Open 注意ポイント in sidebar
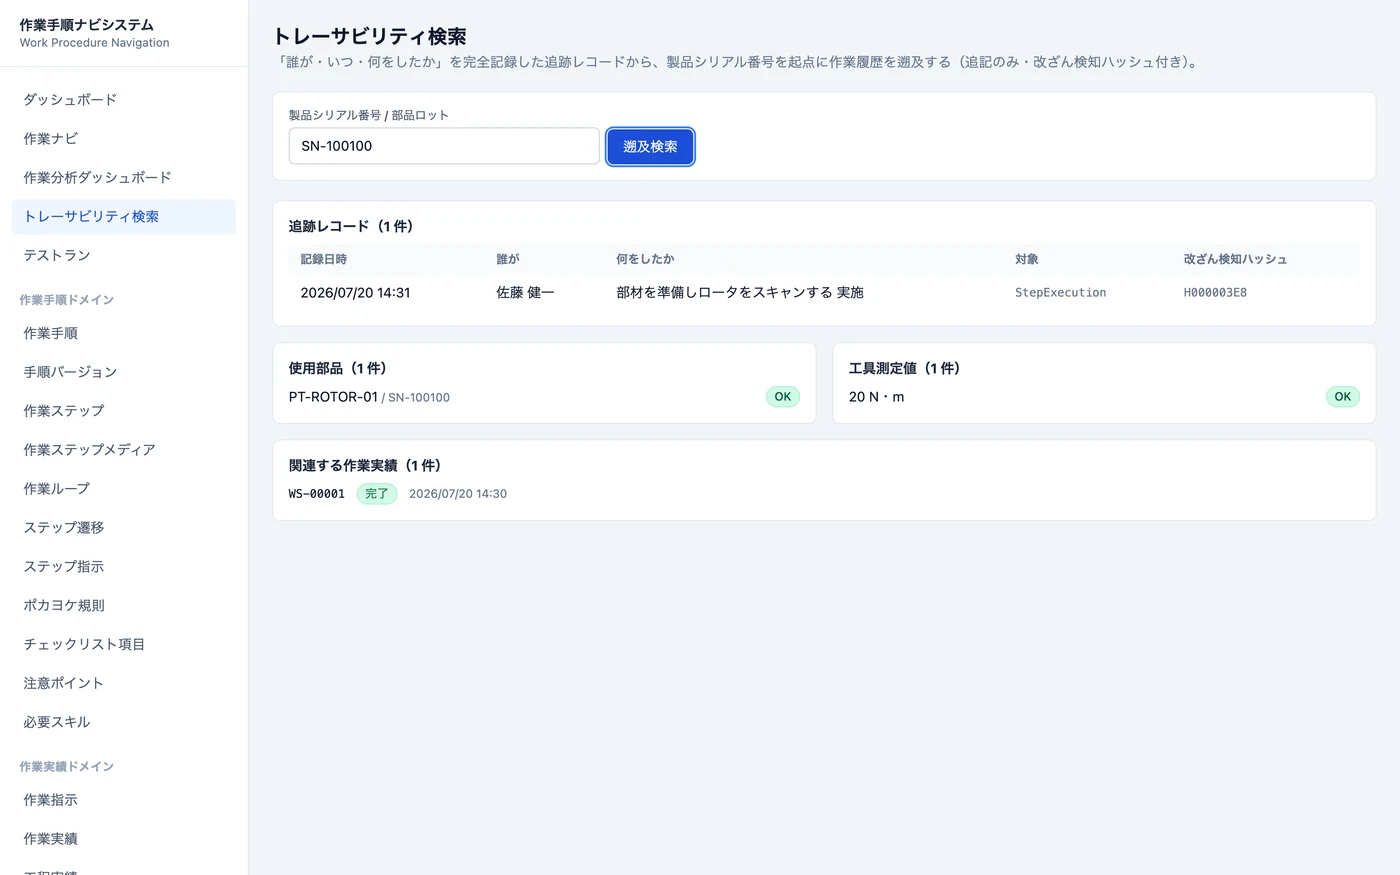The image size is (1400, 875). [124, 685]
